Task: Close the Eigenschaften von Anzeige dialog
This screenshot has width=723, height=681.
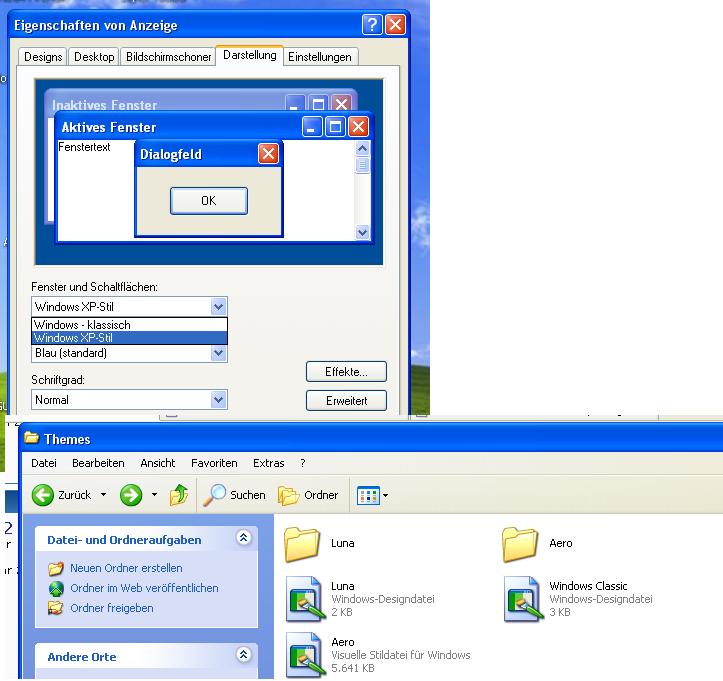Action: (395, 24)
